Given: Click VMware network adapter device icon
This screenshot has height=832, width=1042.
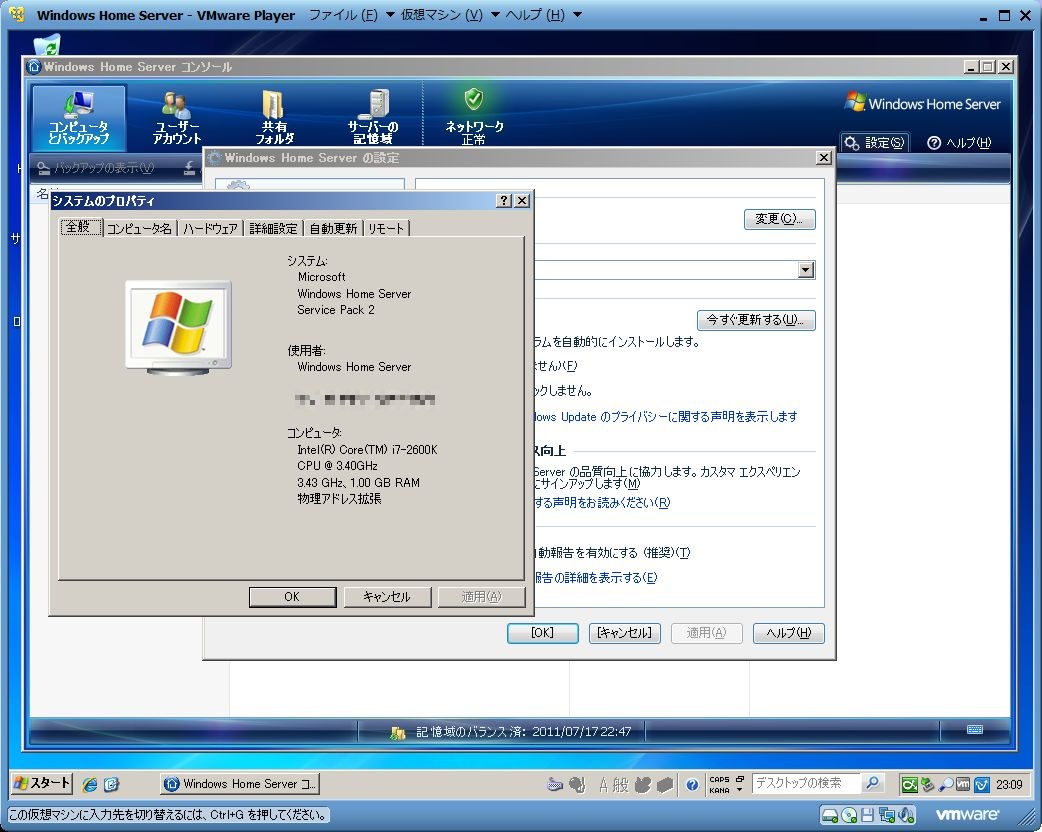Looking at the screenshot, I should pyautogui.click(x=887, y=815).
